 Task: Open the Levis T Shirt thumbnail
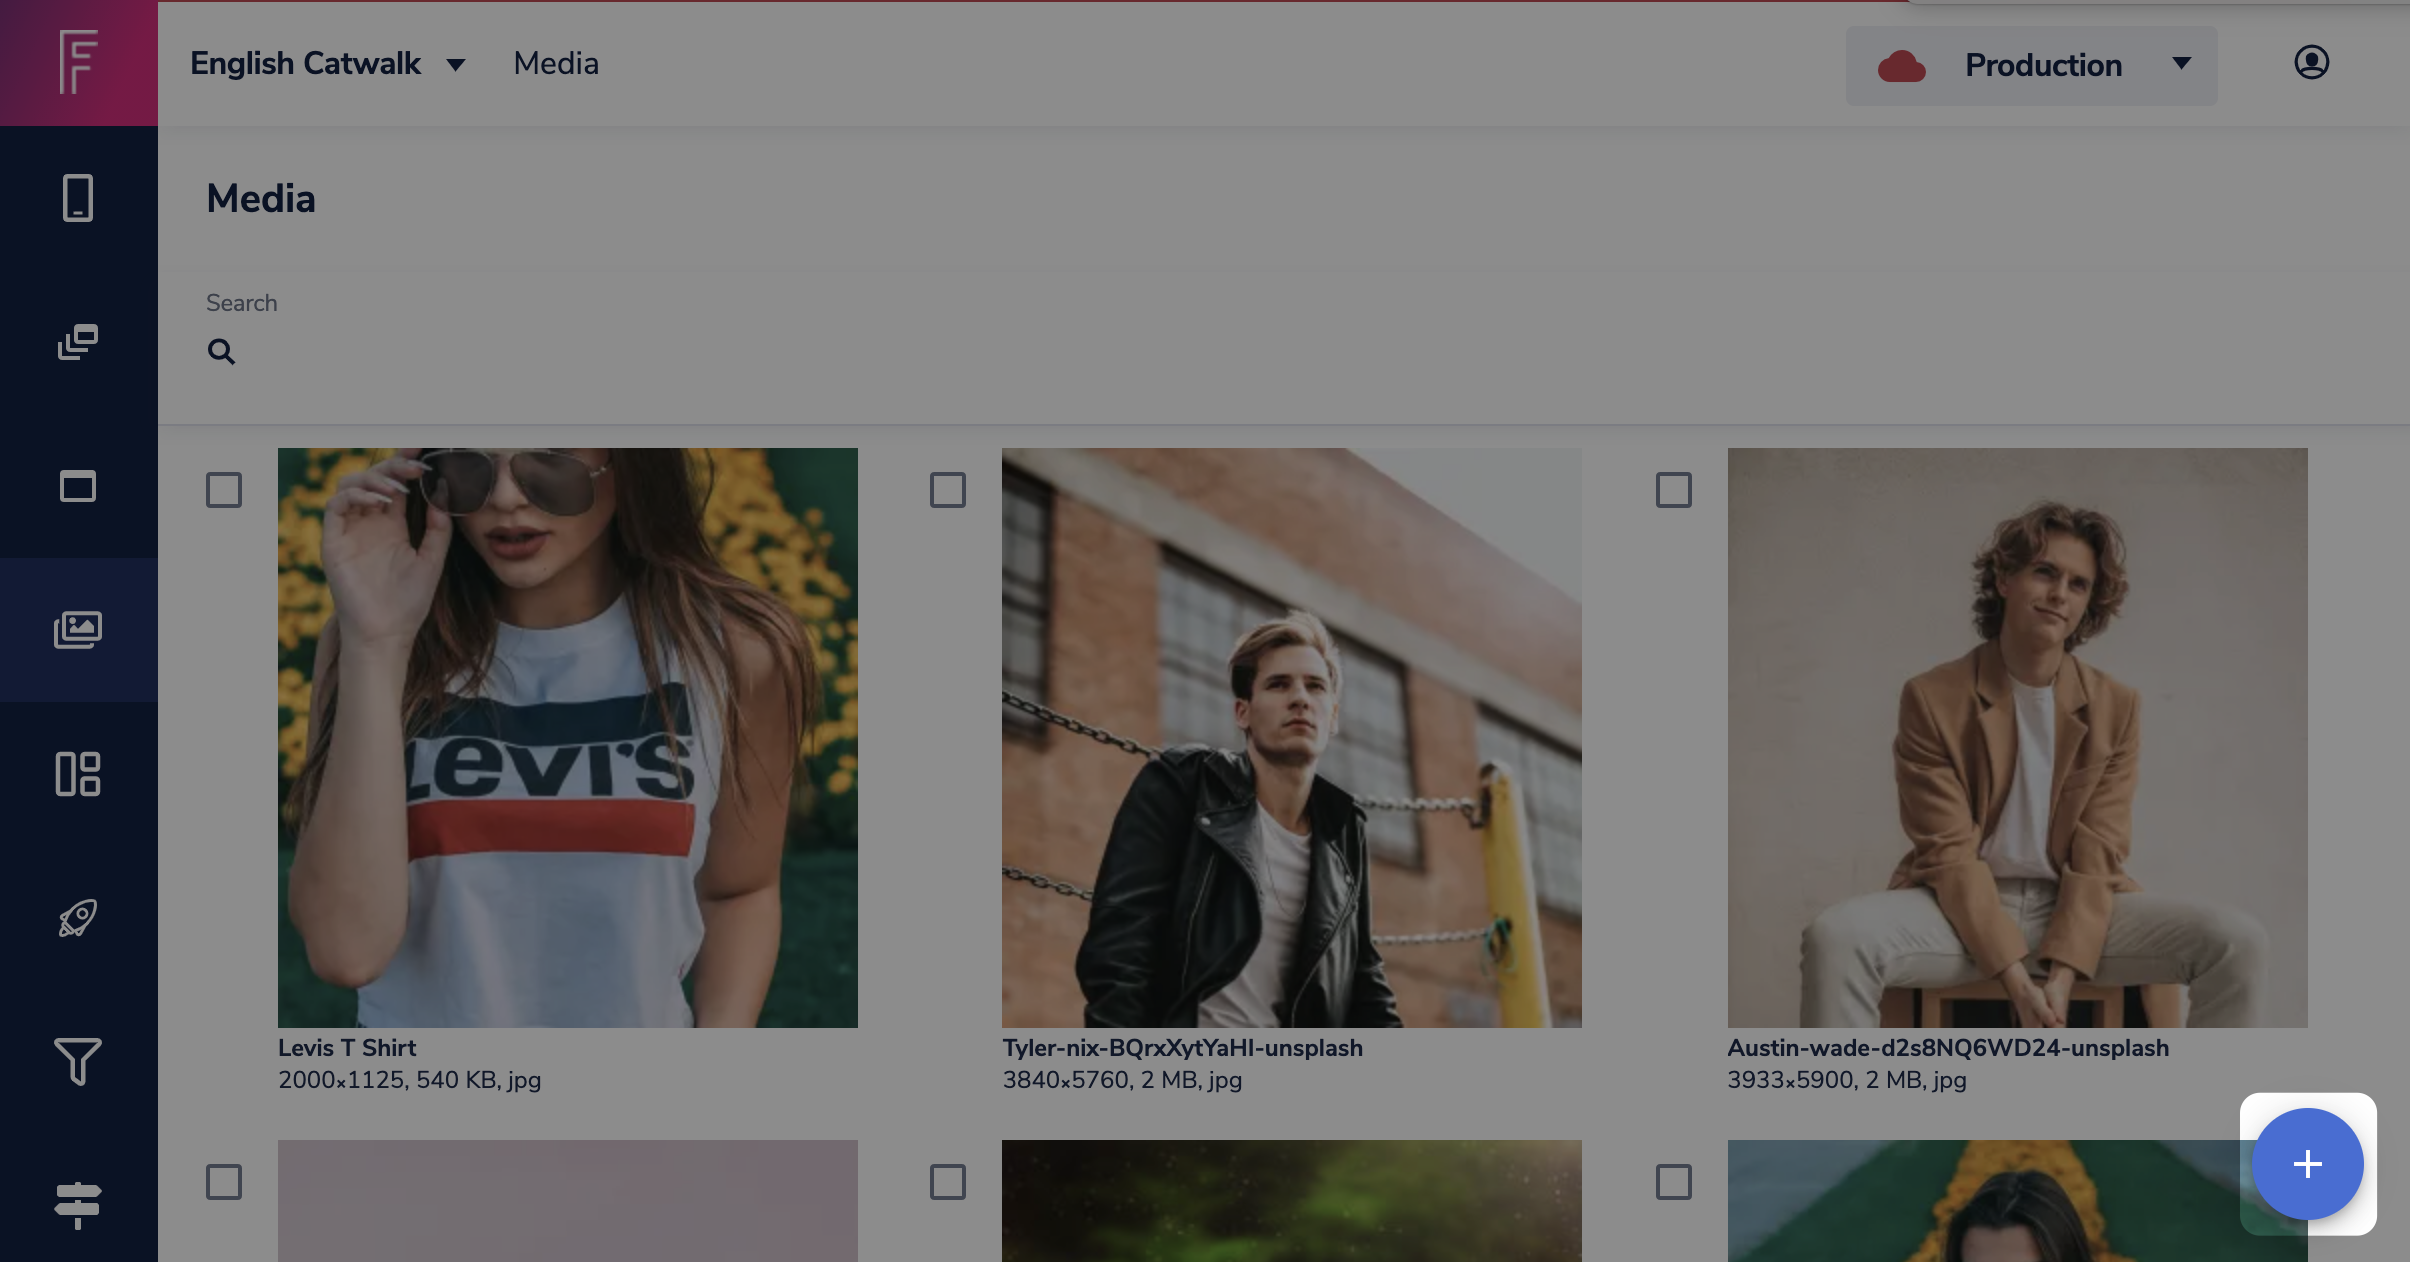pyautogui.click(x=568, y=738)
